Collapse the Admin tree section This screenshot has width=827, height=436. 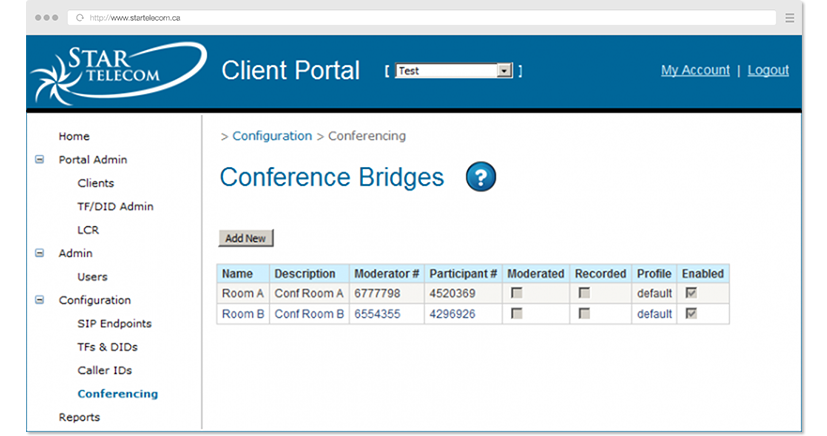click(40, 254)
